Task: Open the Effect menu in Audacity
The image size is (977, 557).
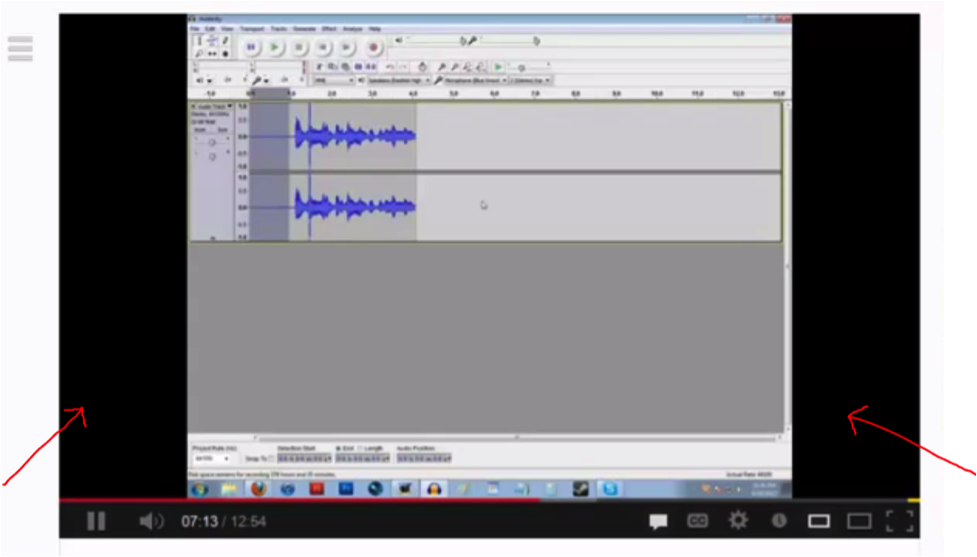Action: coord(329,29)
